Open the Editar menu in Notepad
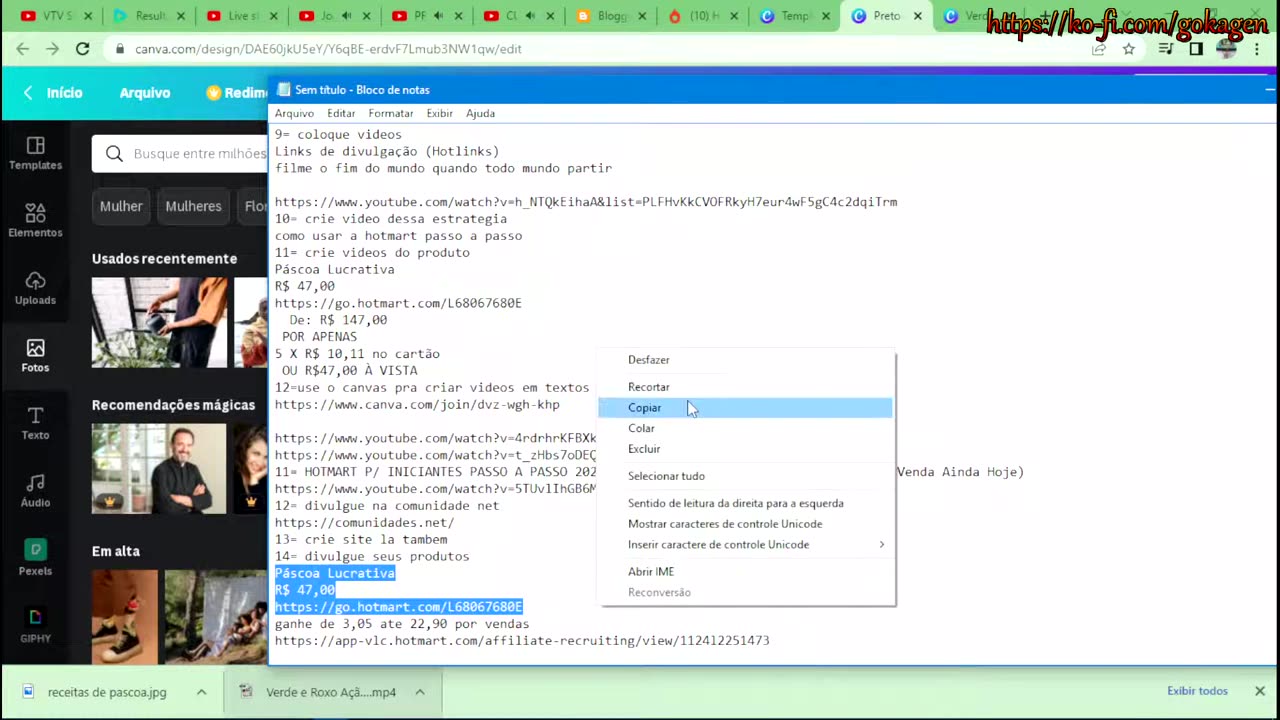Screen dimensions: 1280x720 [x=341, y=113]
